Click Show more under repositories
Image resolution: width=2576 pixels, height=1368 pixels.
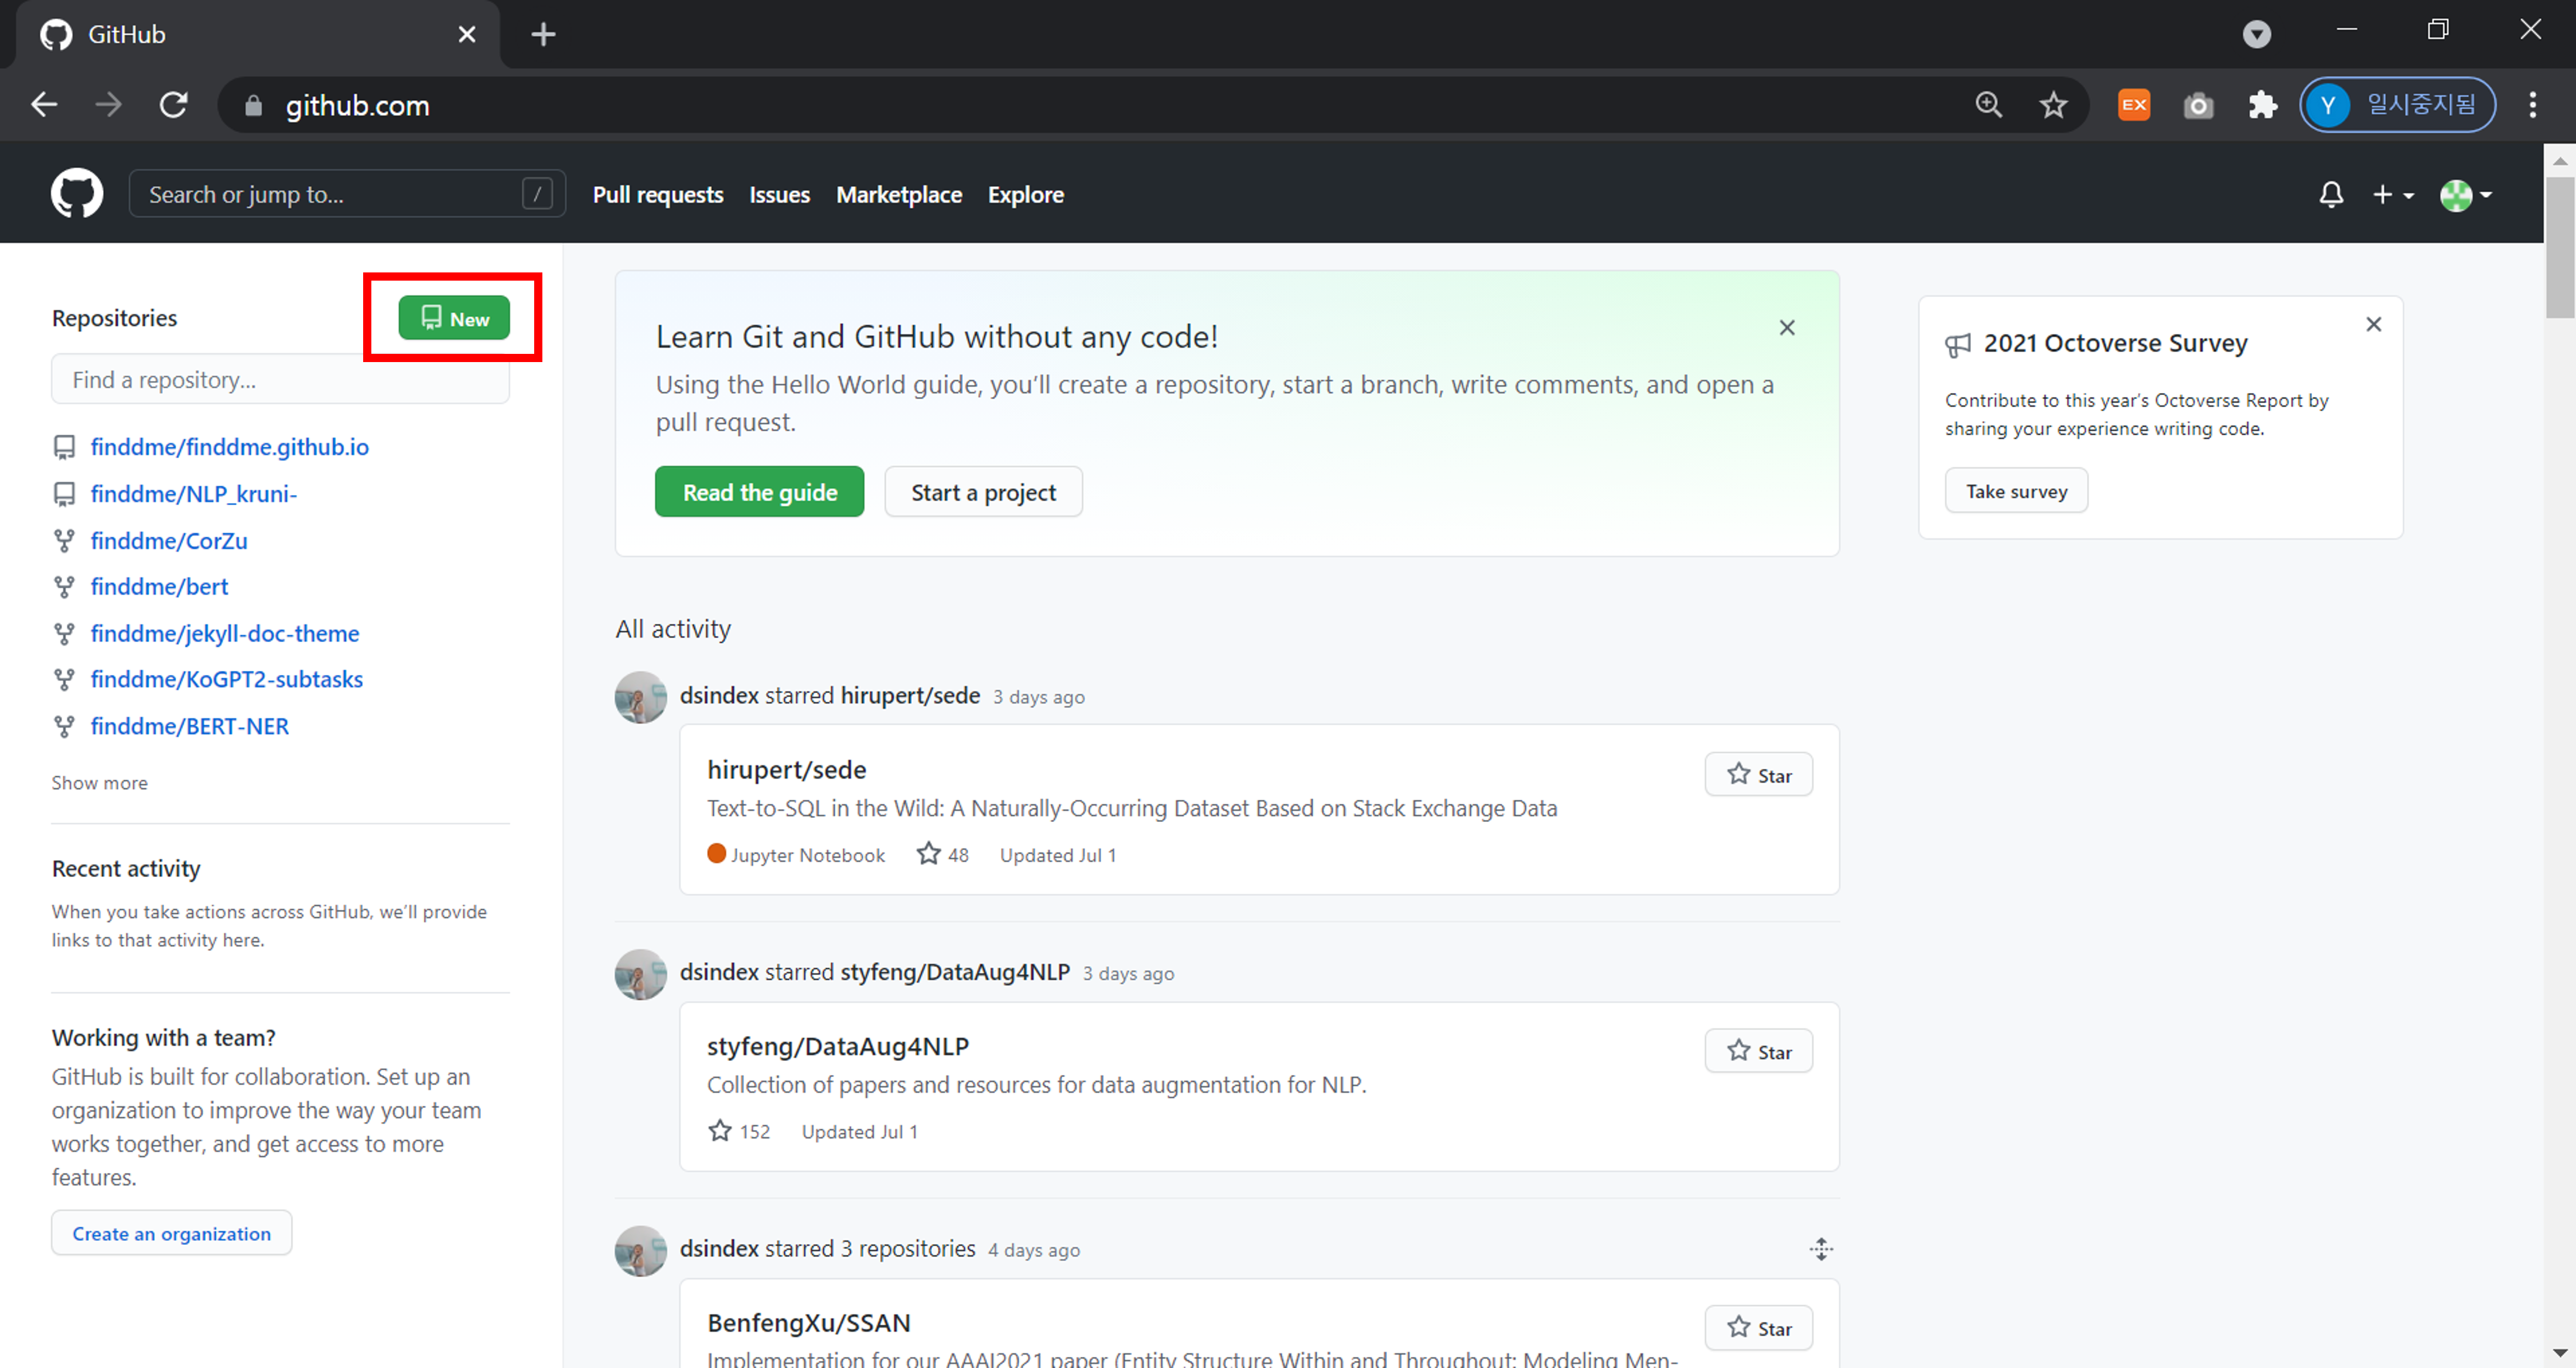point(100,782)
